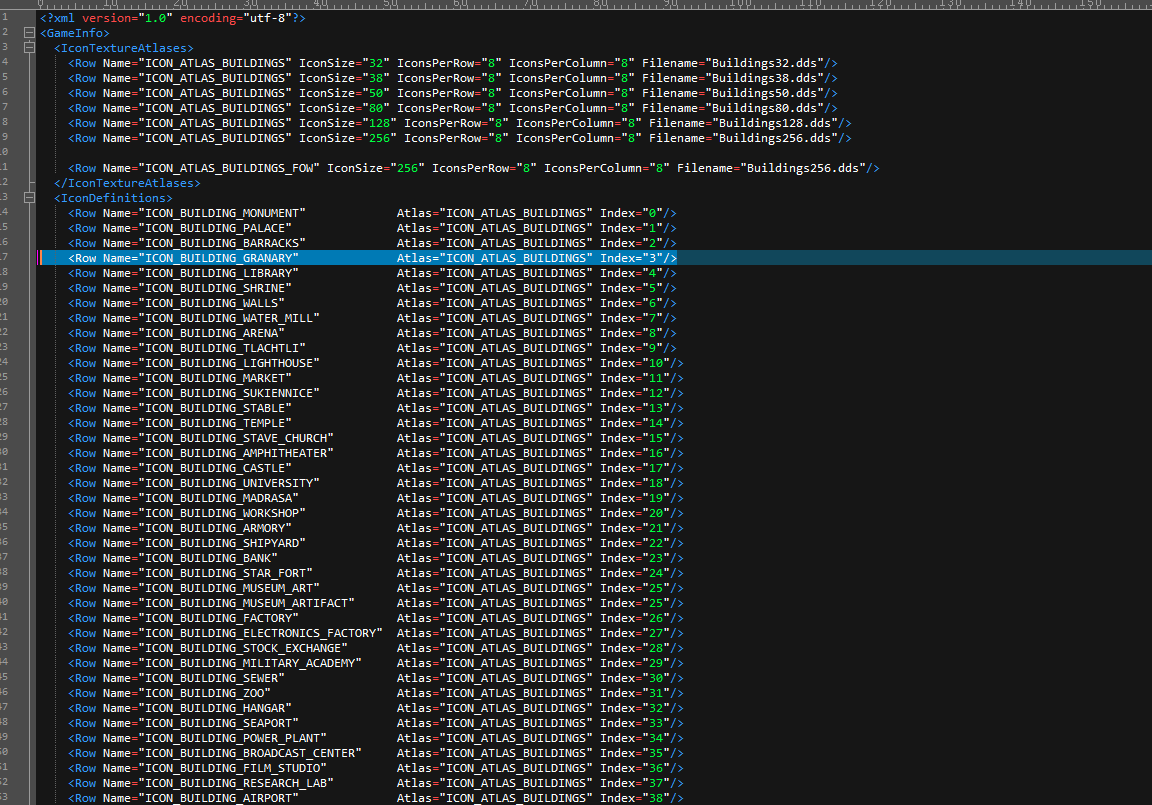The height and width of the screenshot is (805, 1152).
Task: Click IconSize "256" in ICON_ATLAS_BUILDINGS row
Action: (379, 138)
